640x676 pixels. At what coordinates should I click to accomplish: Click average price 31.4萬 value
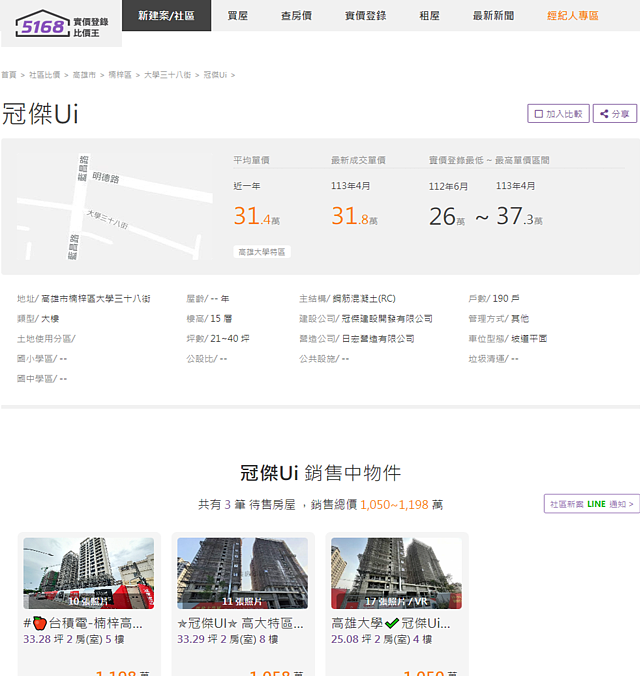point(257,216)
